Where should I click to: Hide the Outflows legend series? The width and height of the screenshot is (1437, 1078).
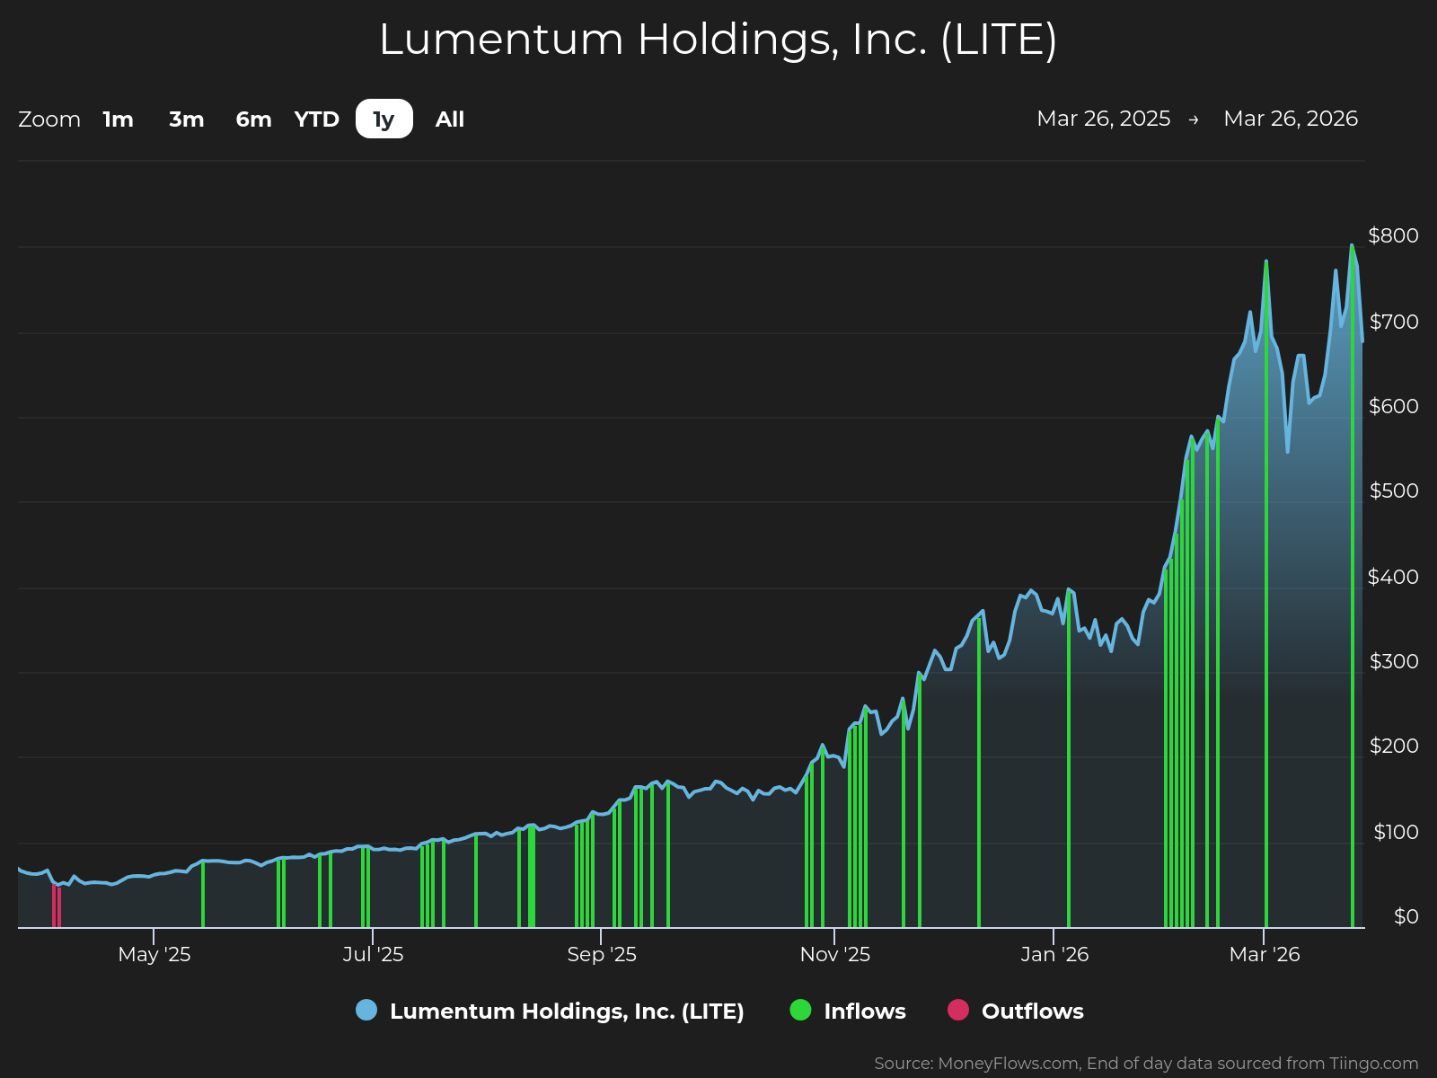tap(1033, 1011)
